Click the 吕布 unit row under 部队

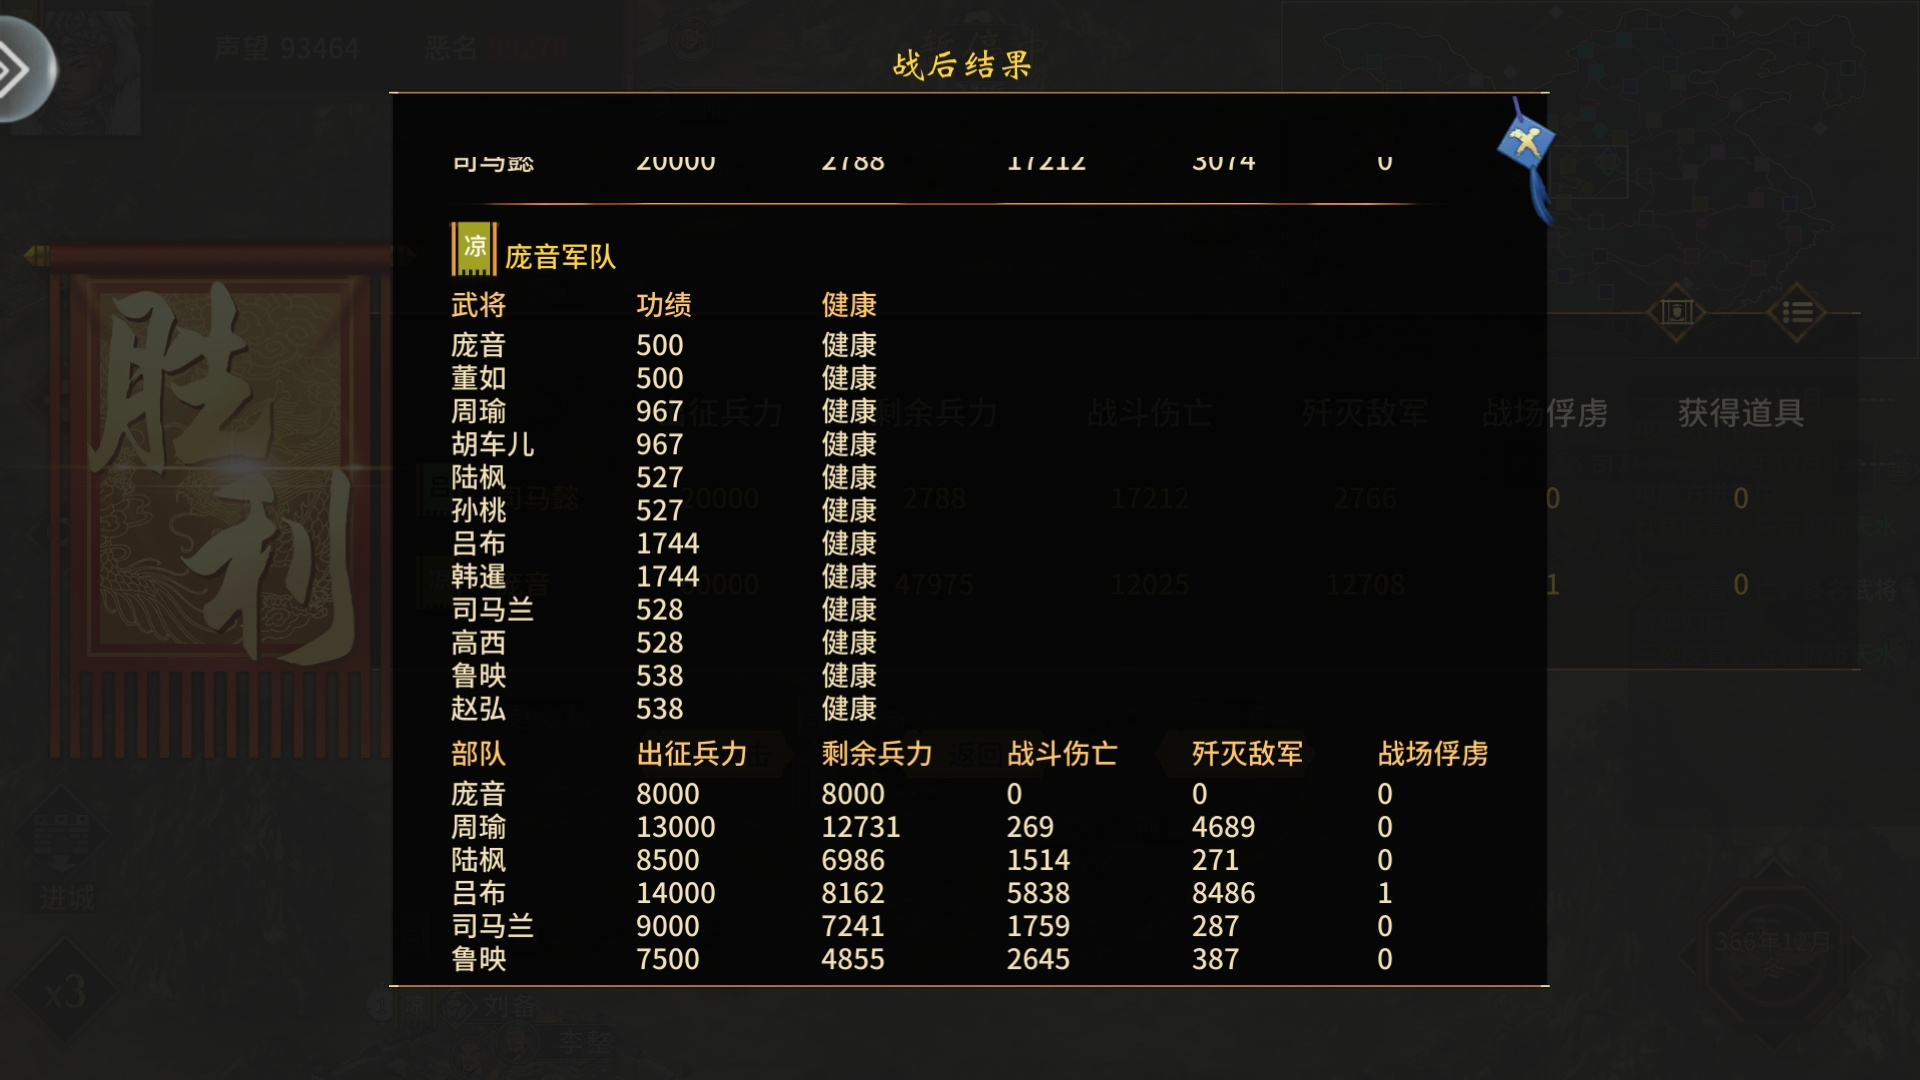point(920,893)
